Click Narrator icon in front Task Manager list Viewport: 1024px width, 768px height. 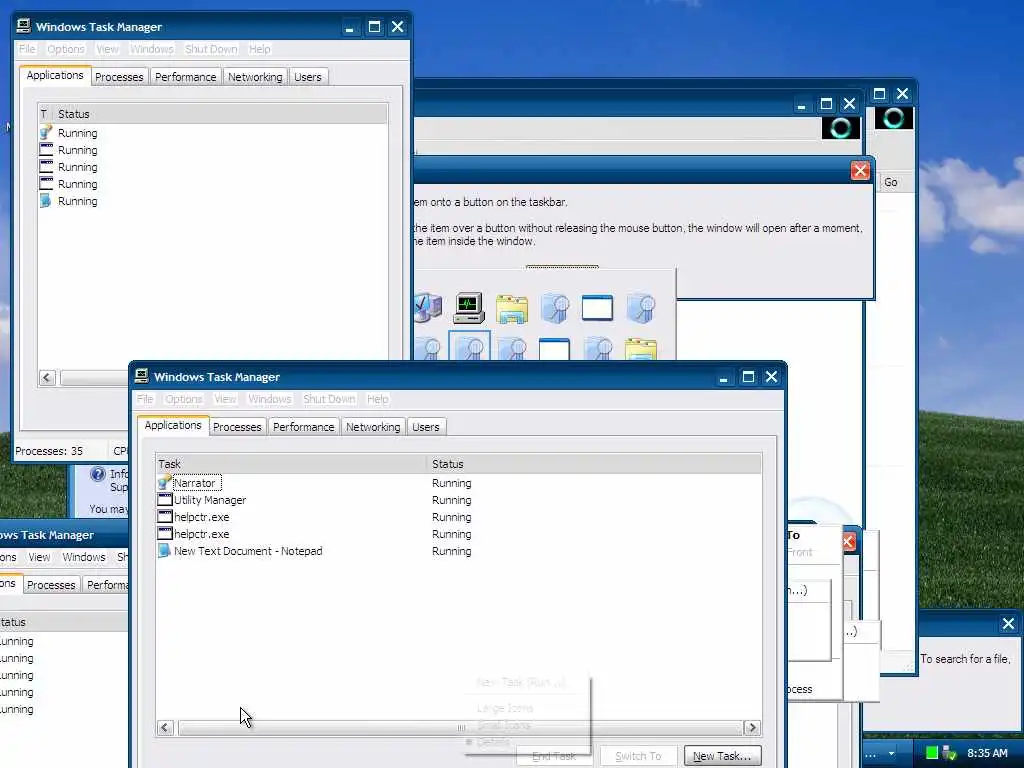165,483
